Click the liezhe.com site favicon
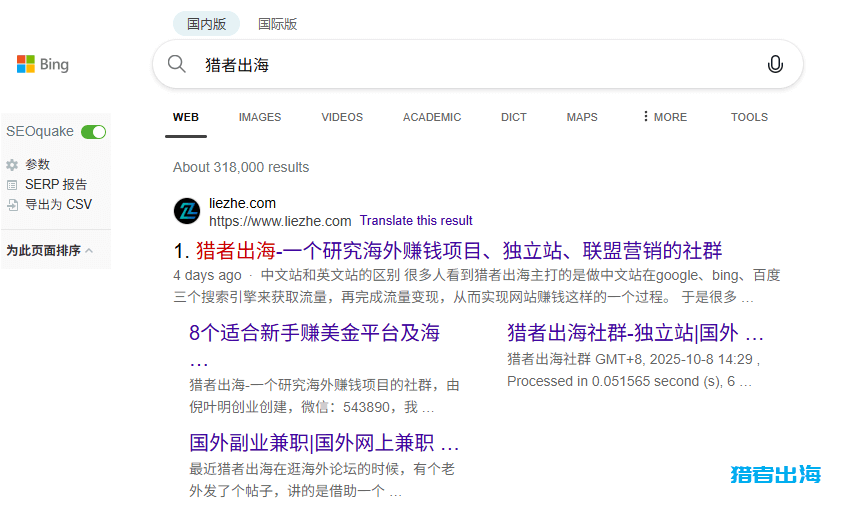This screenshot has width=851, height=513. click(x=187, y=211)
